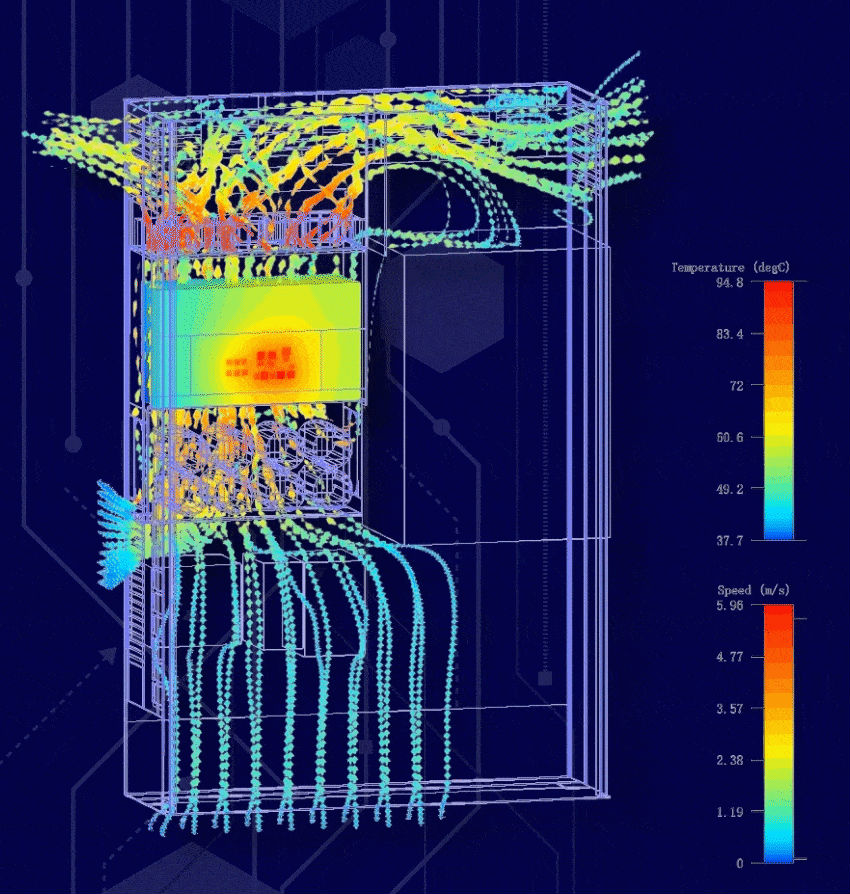The image size is (850, 894).
Task: Click the red hotspot on the heat map panel
Action: point(268,358)
